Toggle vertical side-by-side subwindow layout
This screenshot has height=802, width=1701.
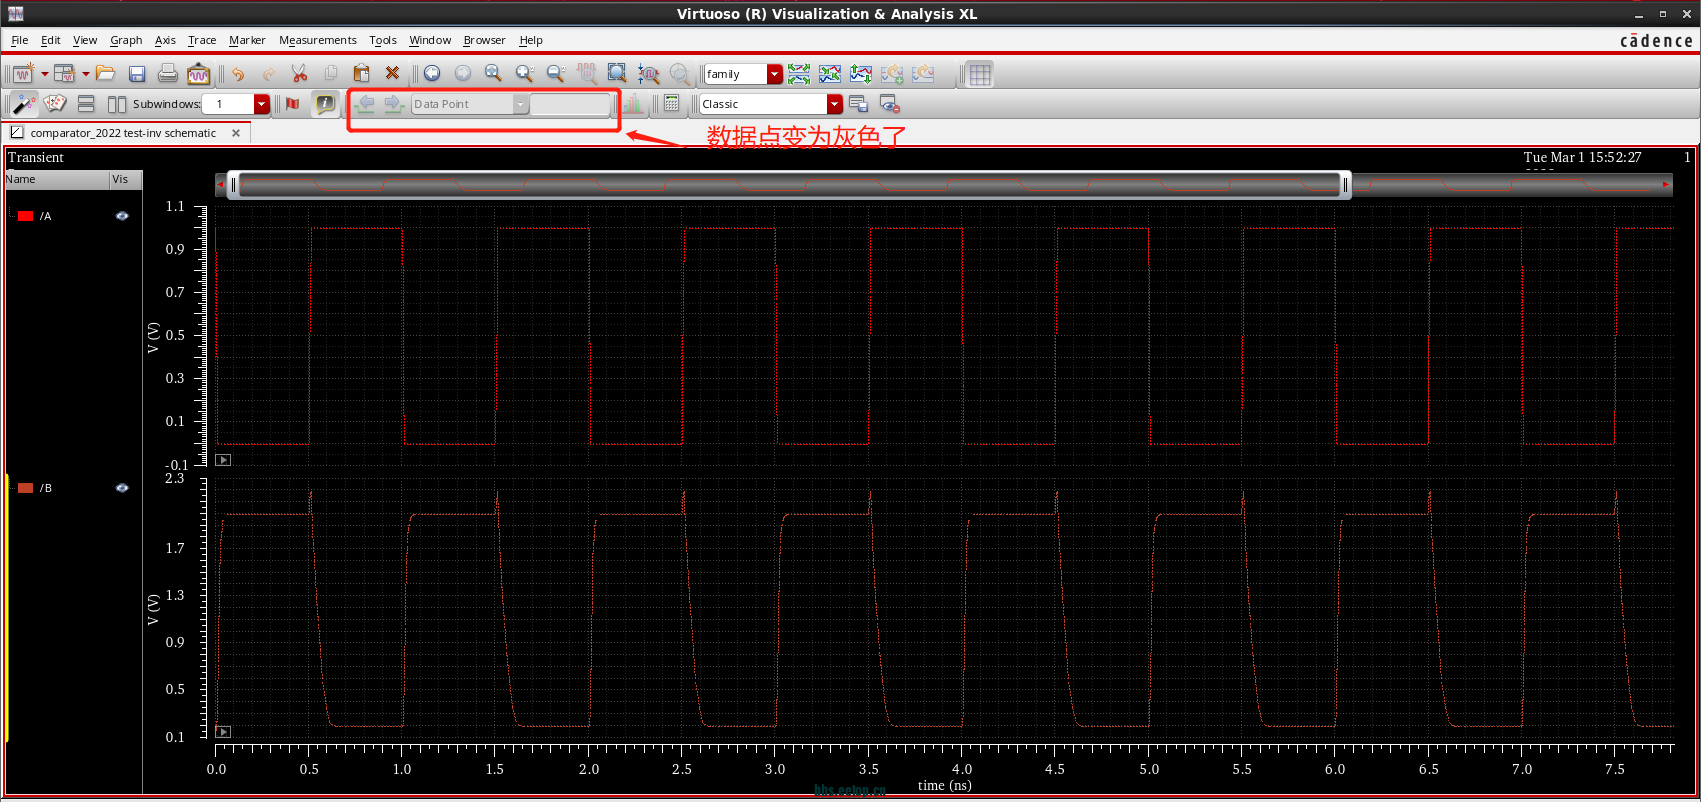(x=117, y=104)
